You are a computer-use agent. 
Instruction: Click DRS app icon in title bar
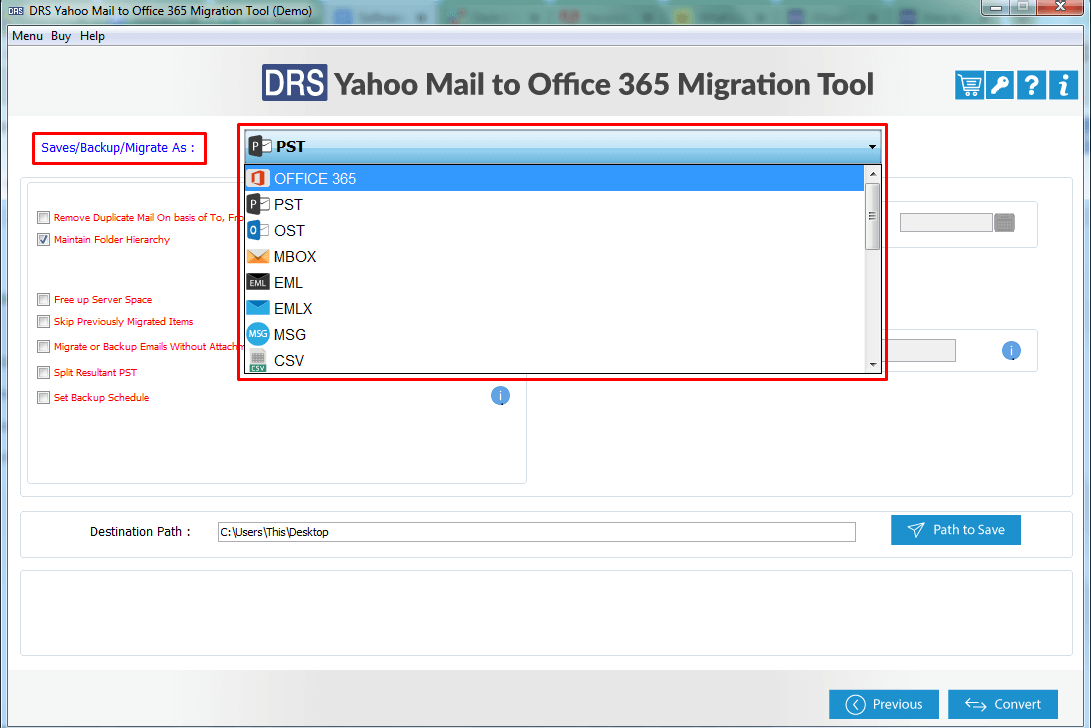(x=16, y=10)
